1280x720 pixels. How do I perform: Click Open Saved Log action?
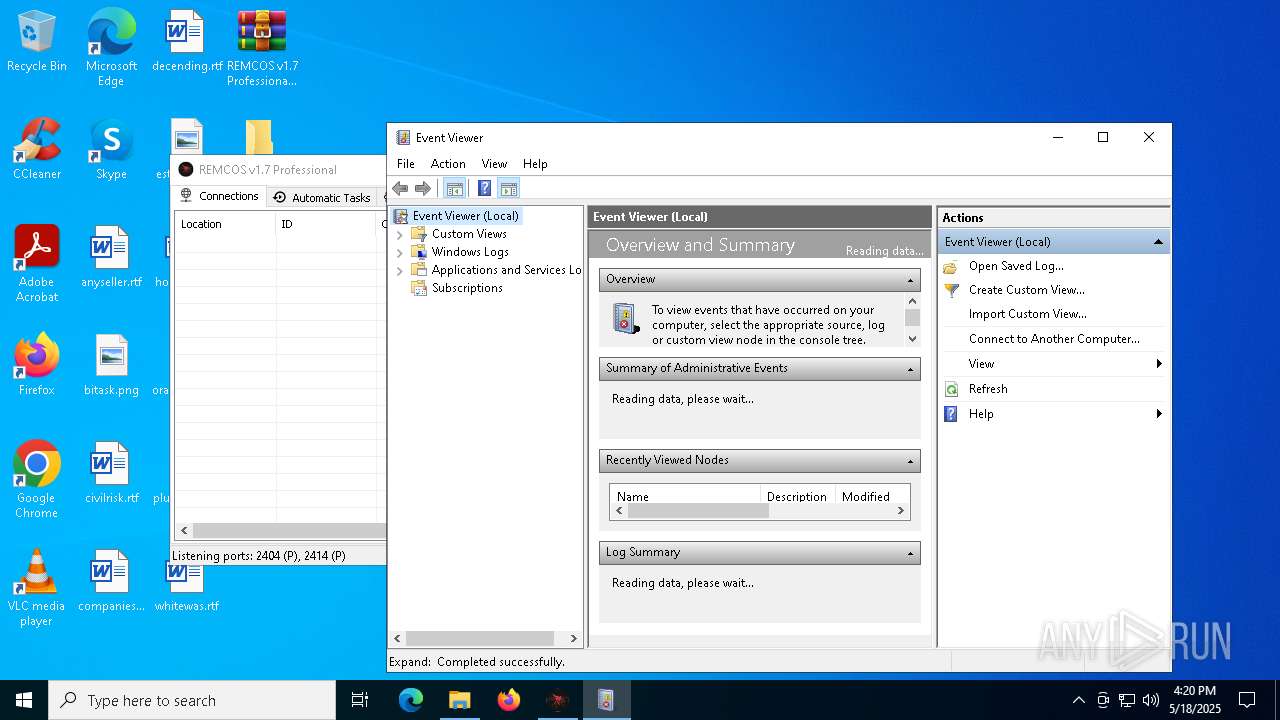pyautogui.click(x=1016, y=265)
